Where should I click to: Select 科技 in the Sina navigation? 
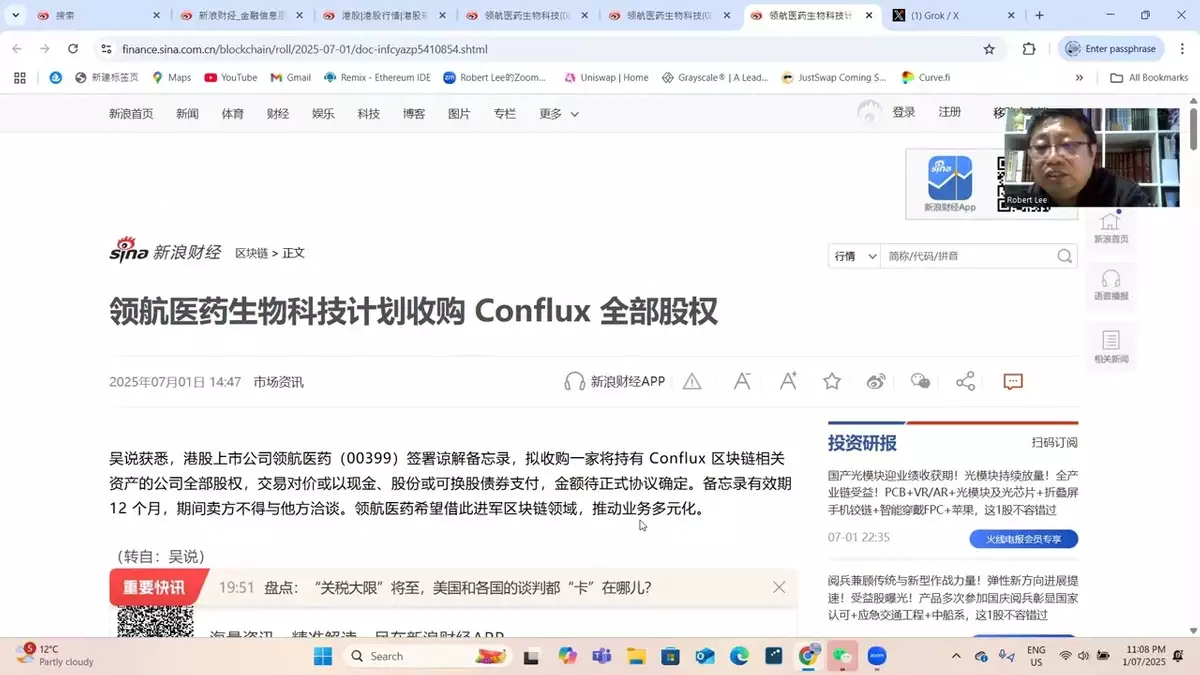click(369, 114)
